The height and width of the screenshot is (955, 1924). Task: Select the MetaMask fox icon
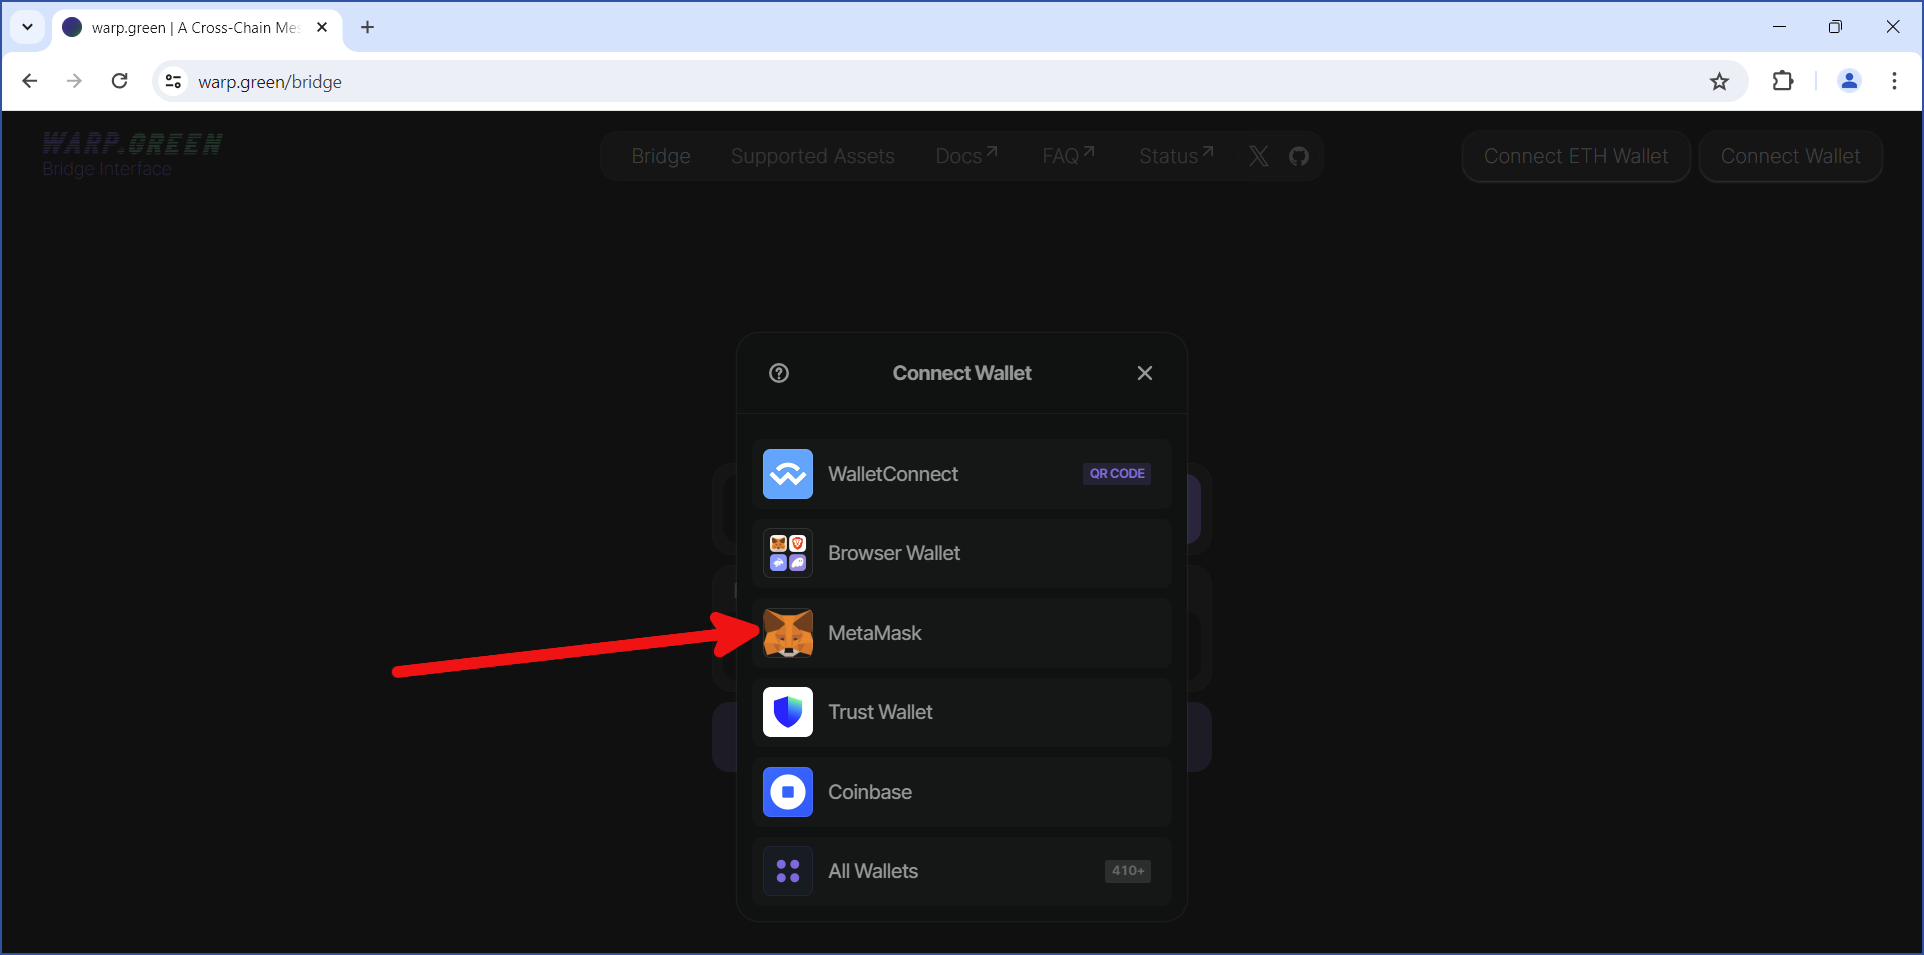788,633
